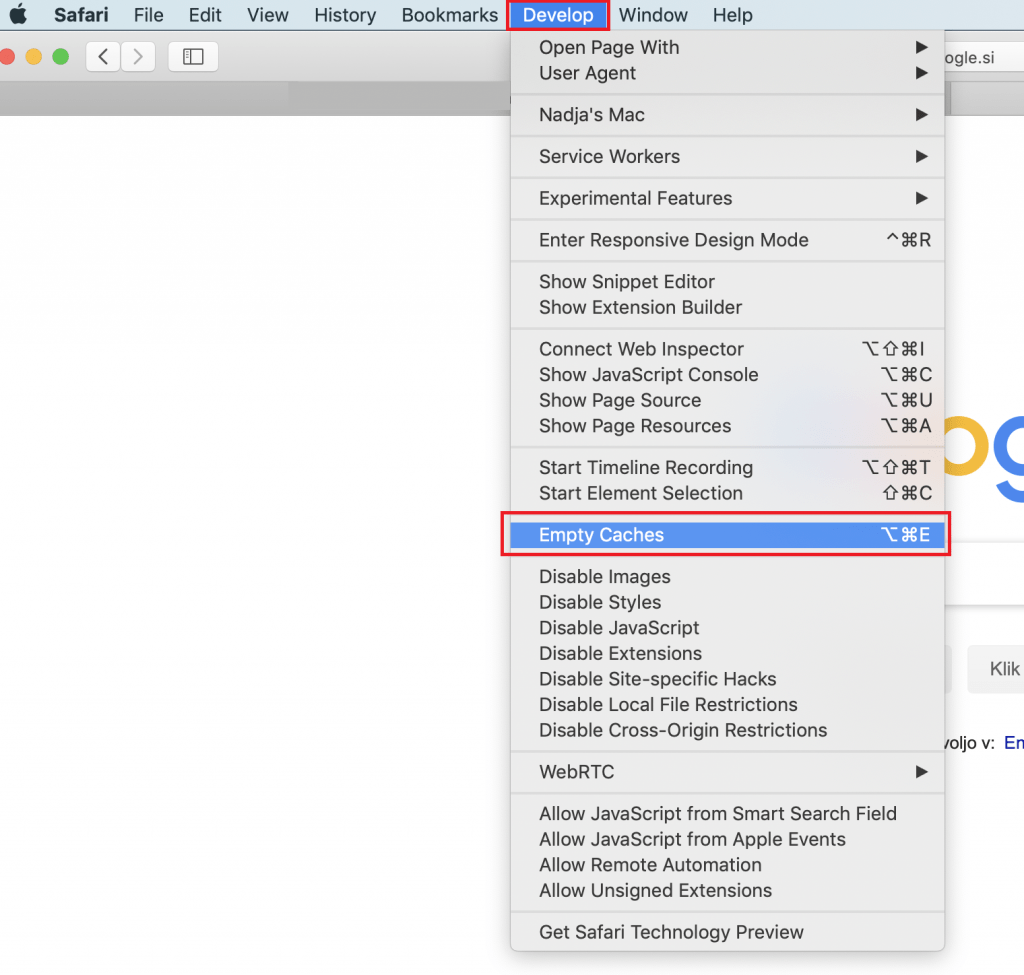Choose Enter Responsive Design Mode

(728, 240)
